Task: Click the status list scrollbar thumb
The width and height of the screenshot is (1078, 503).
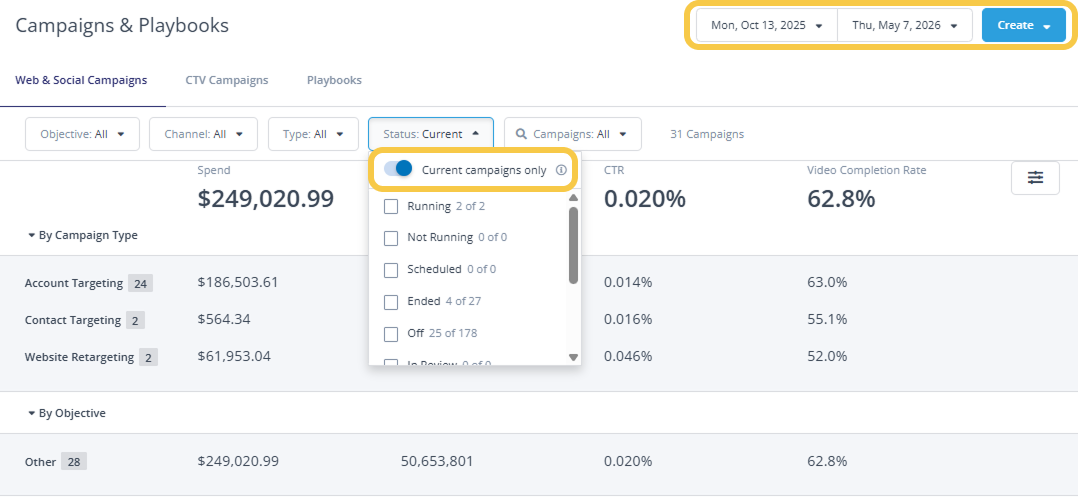Action: pos(573,245)
